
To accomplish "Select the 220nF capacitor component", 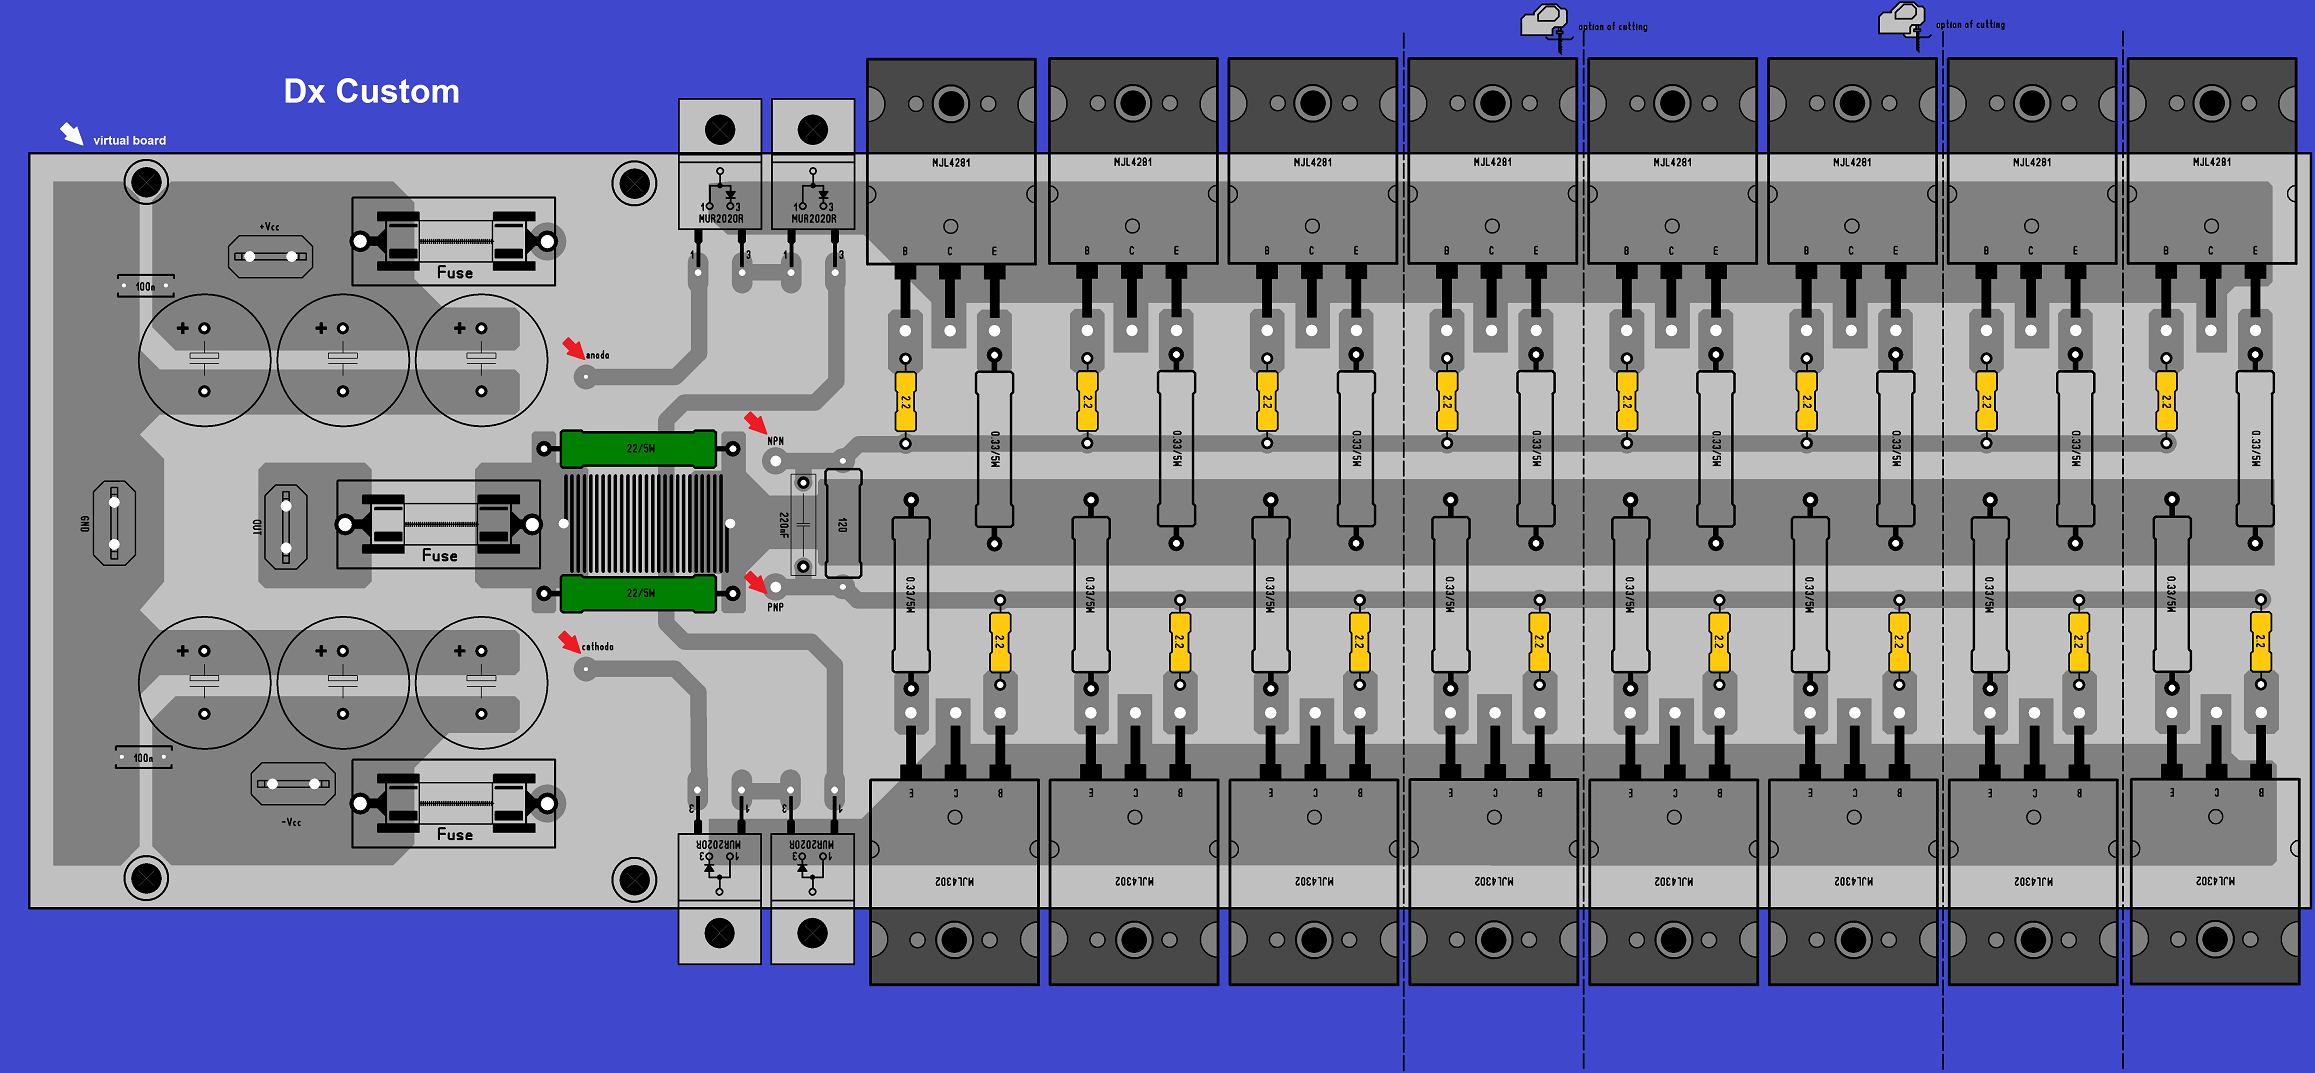I will [x=802, y=524].
